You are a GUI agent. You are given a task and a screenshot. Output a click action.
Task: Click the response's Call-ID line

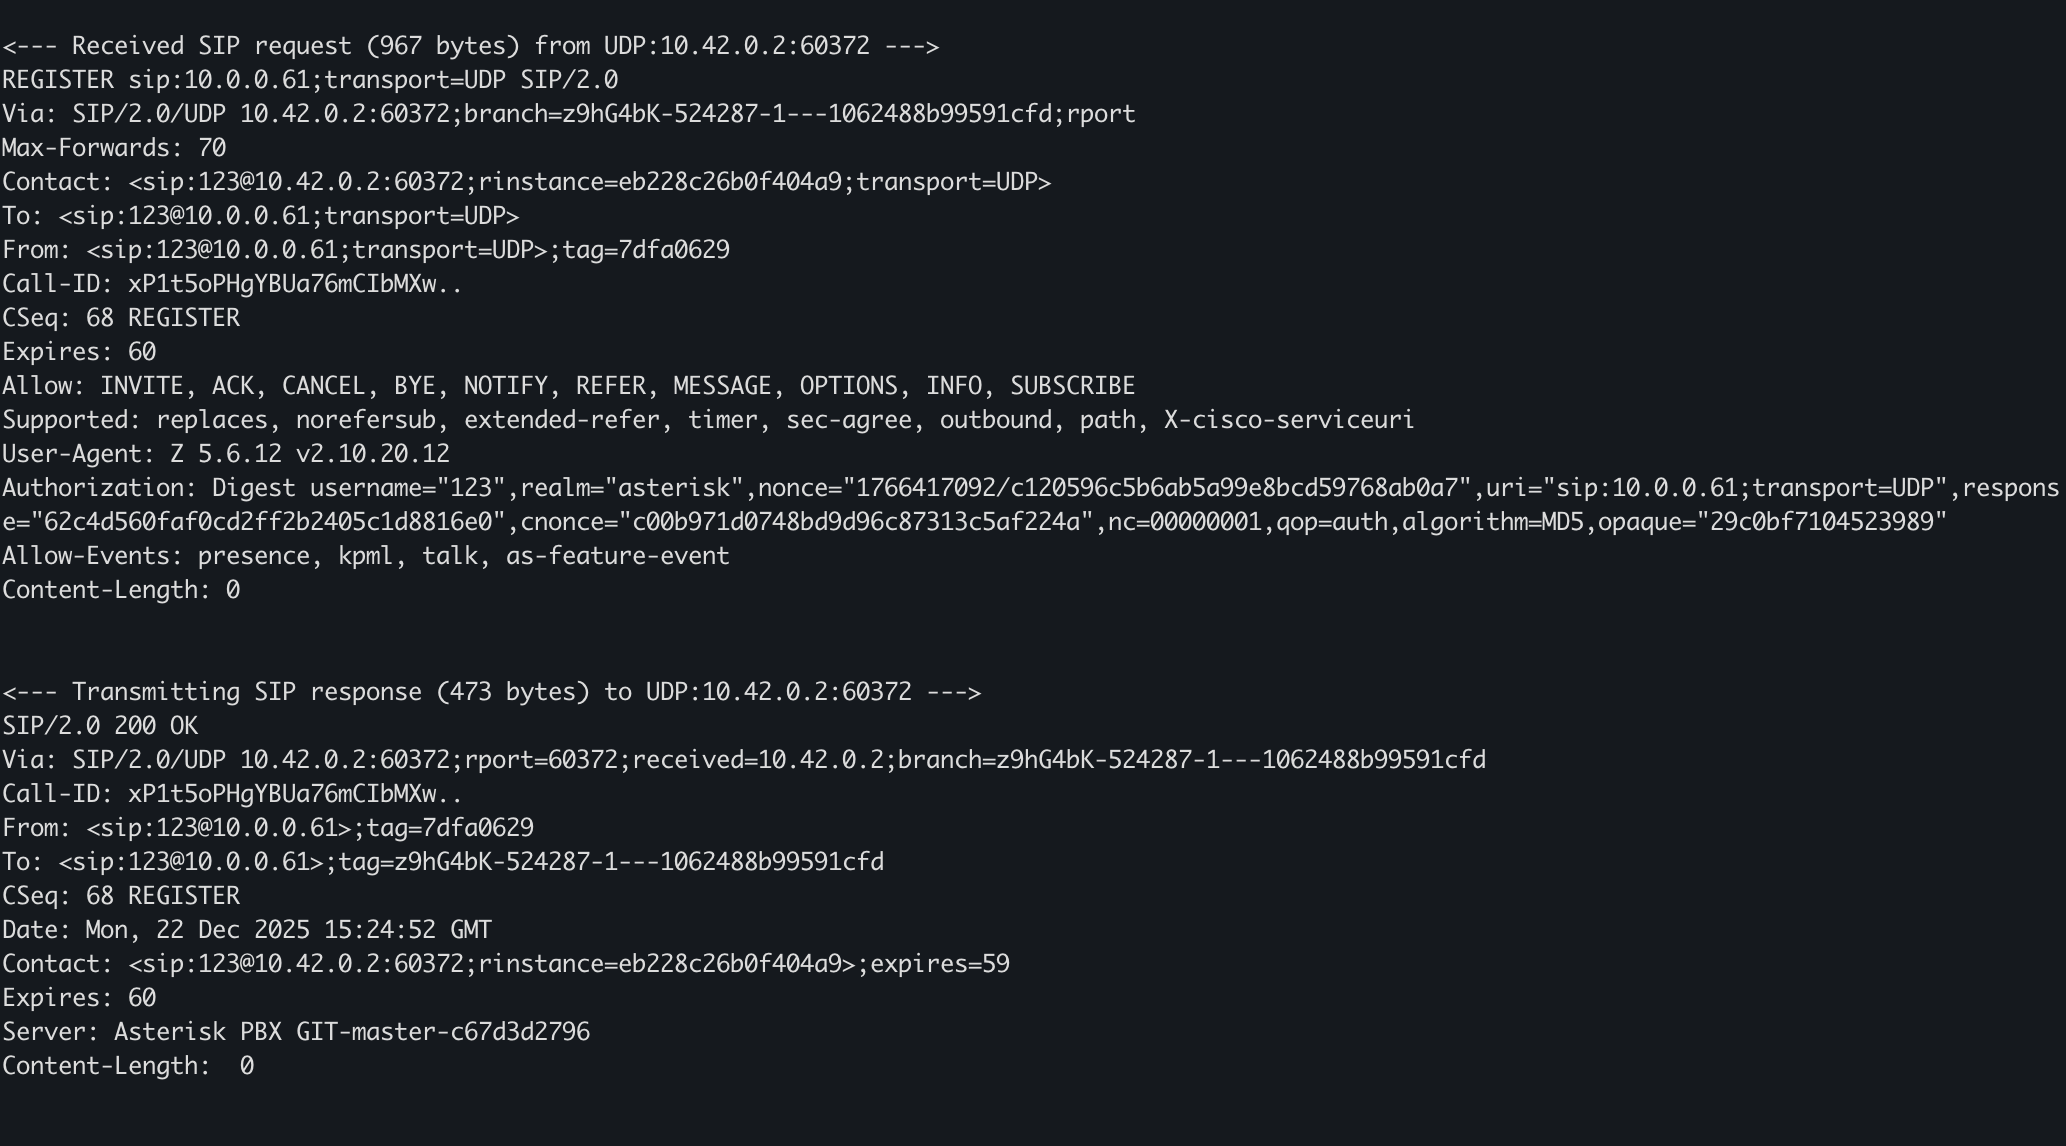pyautogui.click(x=232, y=794)
